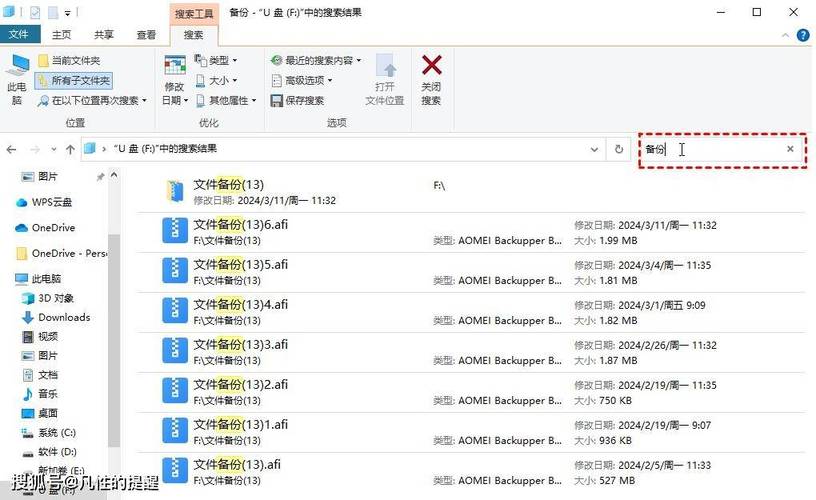Expand the address bar history dropdown
Screen dimensions: 816x500
[594, 149]
